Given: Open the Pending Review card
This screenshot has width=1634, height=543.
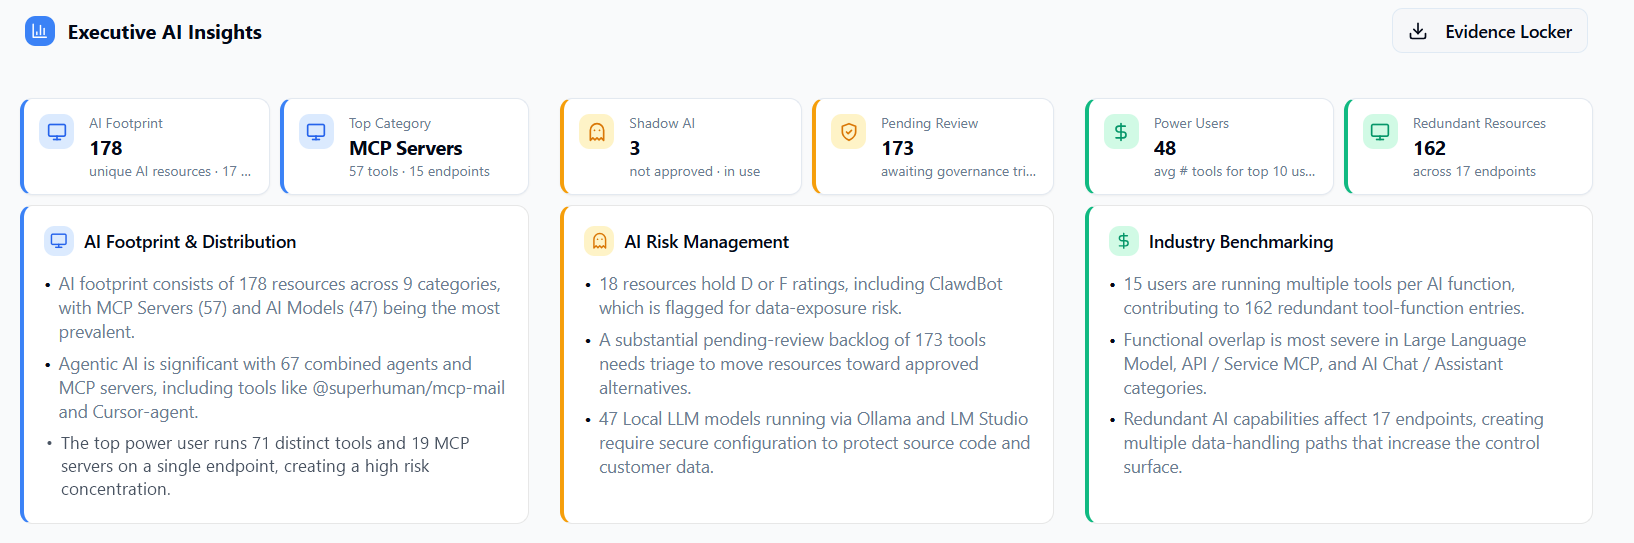Looking at the screenshot, I should (933, 146).
